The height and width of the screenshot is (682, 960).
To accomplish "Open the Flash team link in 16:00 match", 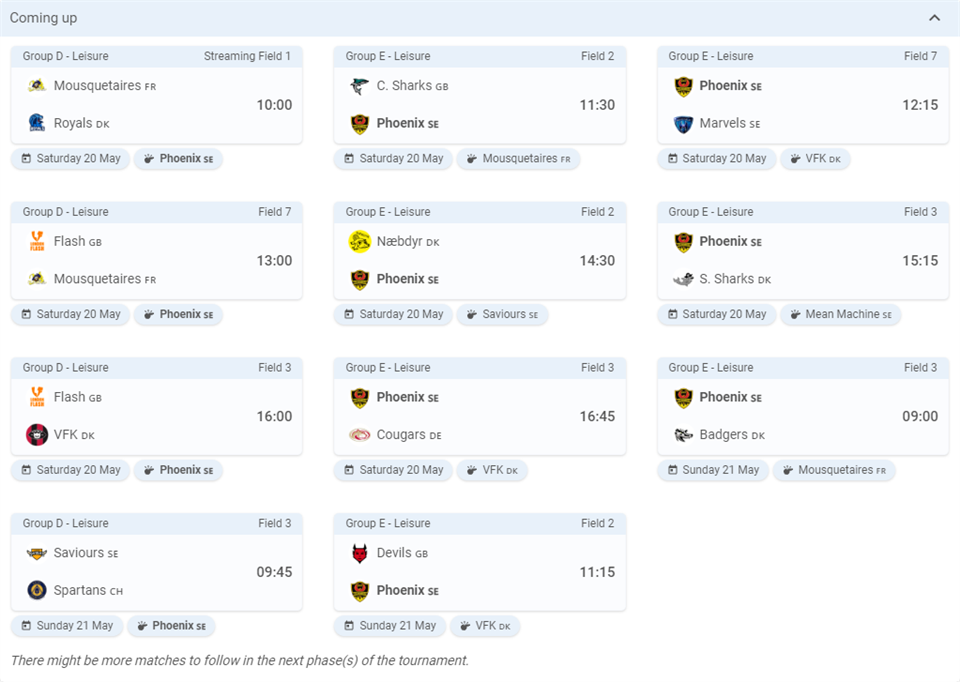I will (69, 397).
